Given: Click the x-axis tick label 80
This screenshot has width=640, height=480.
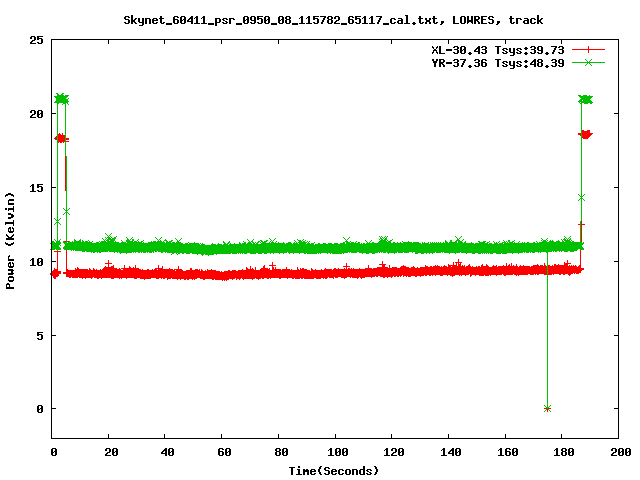Looking at the screenshot, I should pos(281,452).
